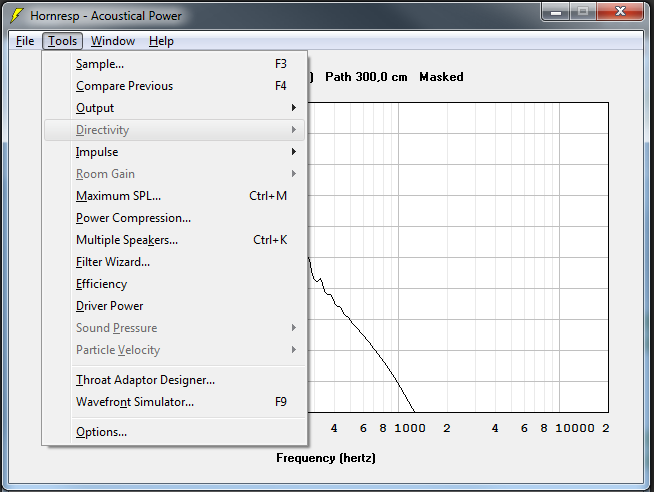Click the acoustical power curve on chart
The width and height of the screenshot is (654, 492).
(361, 334)
